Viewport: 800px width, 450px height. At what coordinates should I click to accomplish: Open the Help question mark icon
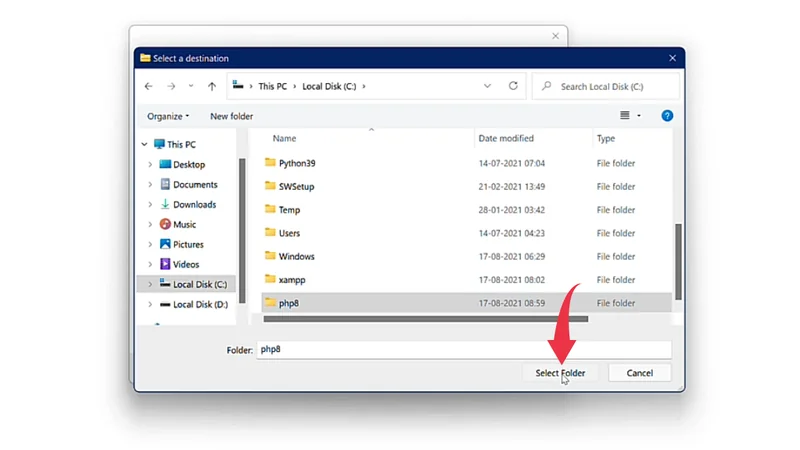(x=667, y=116)
